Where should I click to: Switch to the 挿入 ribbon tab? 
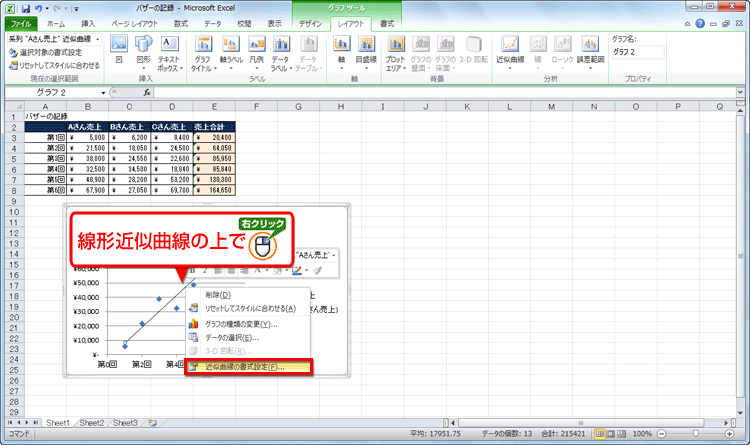(88, 23)
